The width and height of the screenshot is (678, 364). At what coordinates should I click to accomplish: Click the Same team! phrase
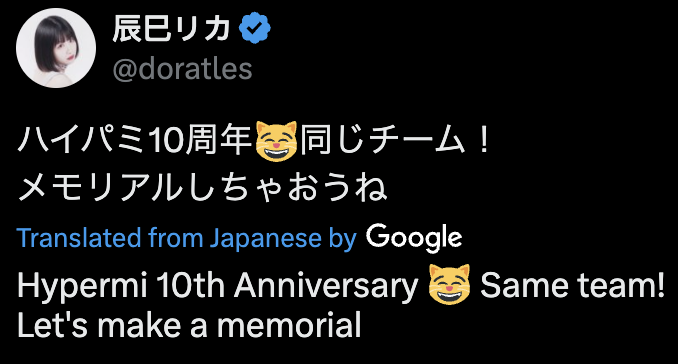click(x=572, y=285)
